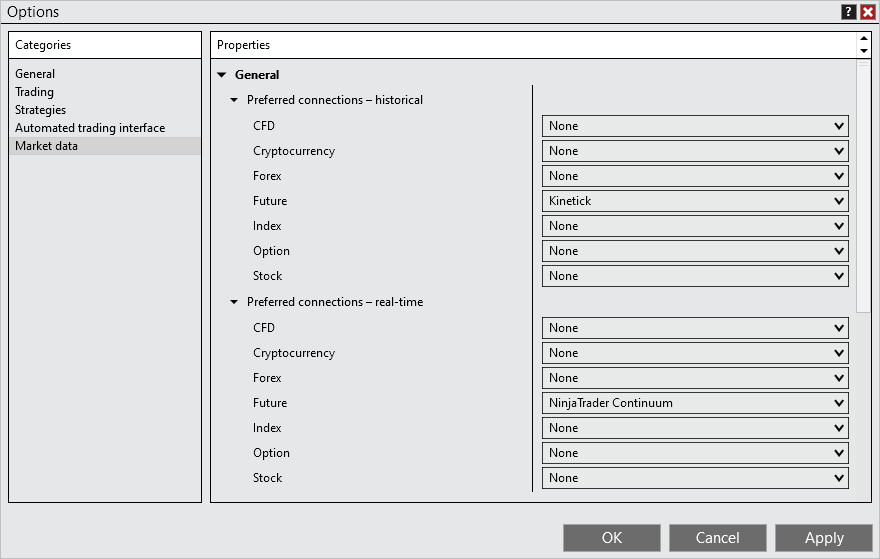Open Automated trading interface category
Image resolution: width=880 pixels, height=559 pixels.
(x=90, y=128)
